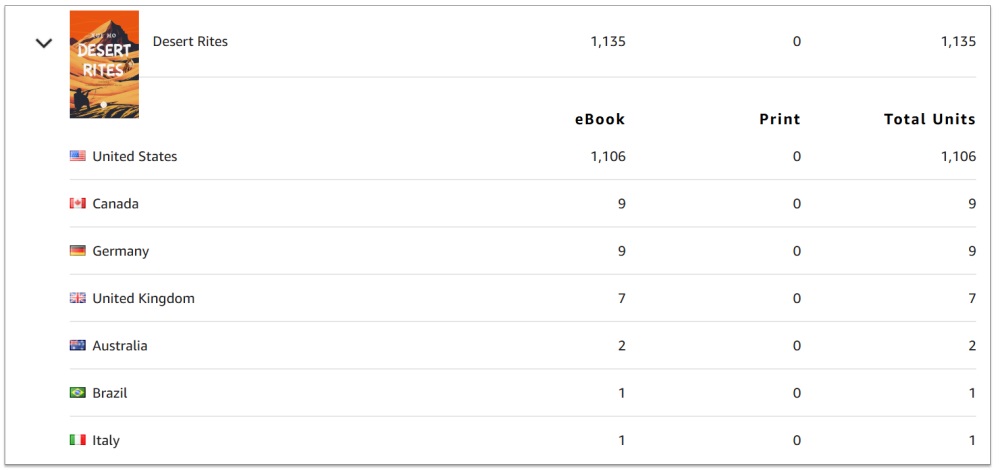
Task: Click the 1,135 total units for Desert Rites
Action: [x=959, y=41]
